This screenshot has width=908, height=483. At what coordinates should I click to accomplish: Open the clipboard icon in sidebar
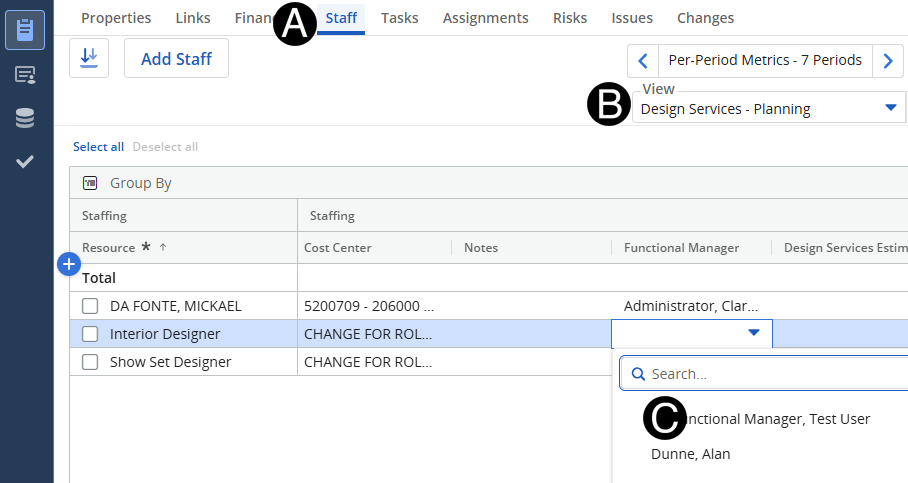tap(25, 30)
